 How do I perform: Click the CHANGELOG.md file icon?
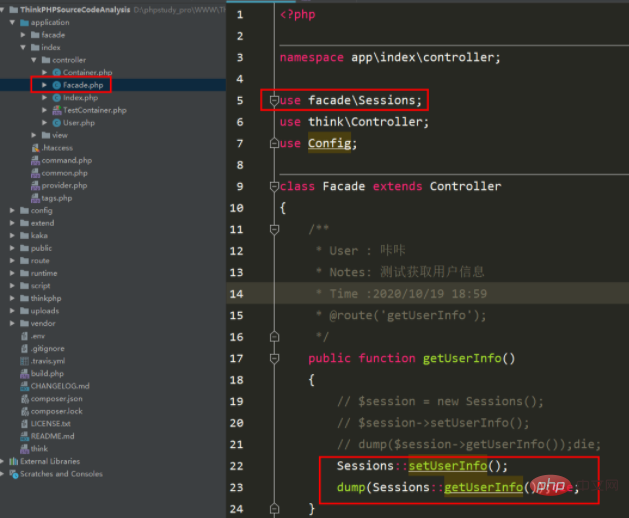[x=24, y=386]
